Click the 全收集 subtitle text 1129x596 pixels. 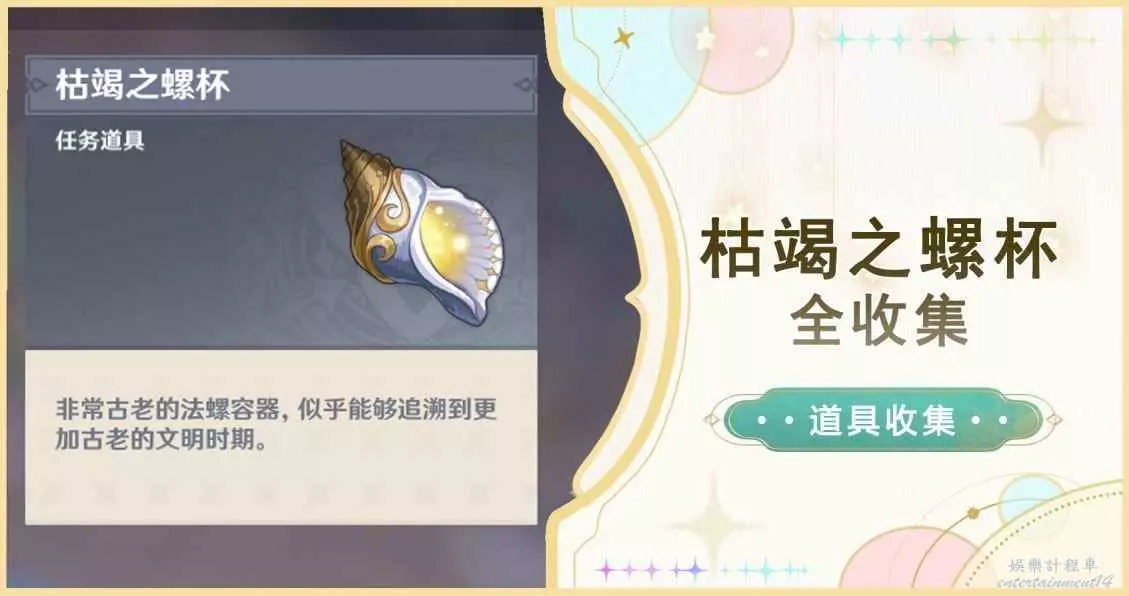[x=879, y=320]
